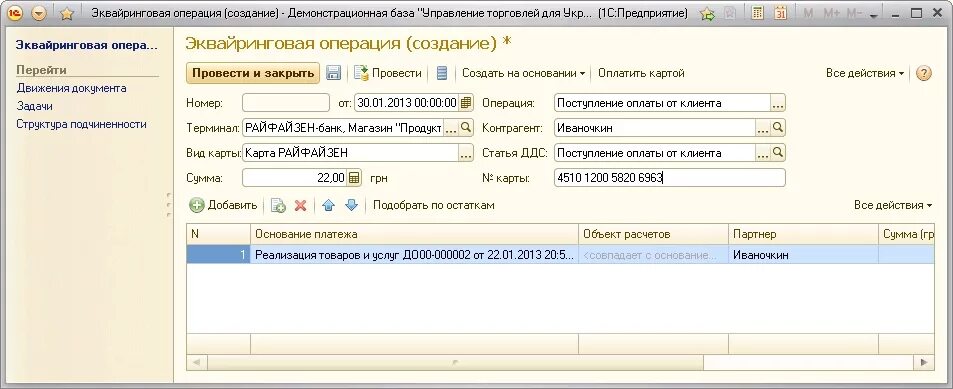Open calculator icon in Сумма field
953x389 pixels.
[355, 178]
